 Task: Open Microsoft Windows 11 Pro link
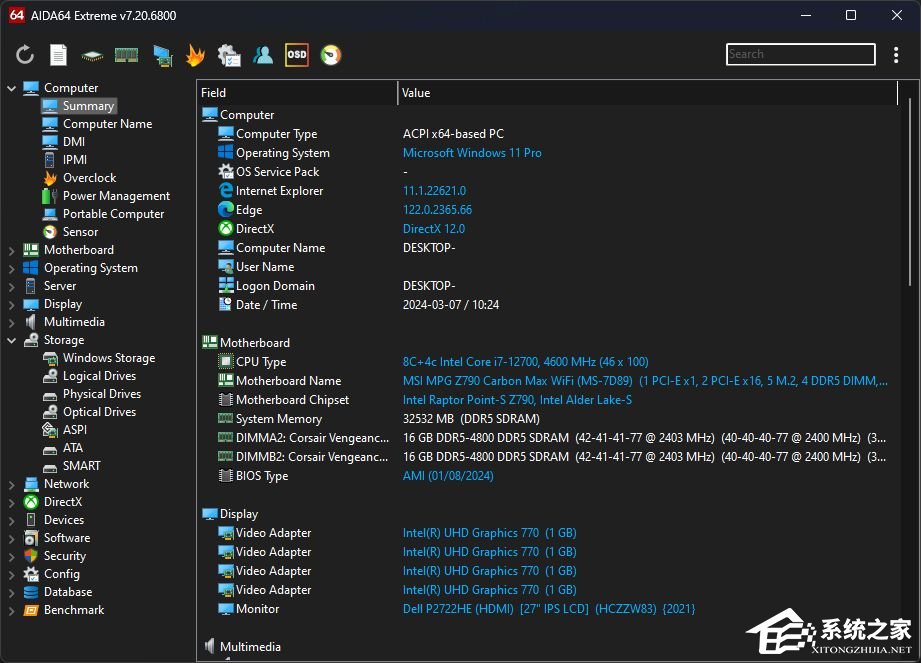(472, 153)
